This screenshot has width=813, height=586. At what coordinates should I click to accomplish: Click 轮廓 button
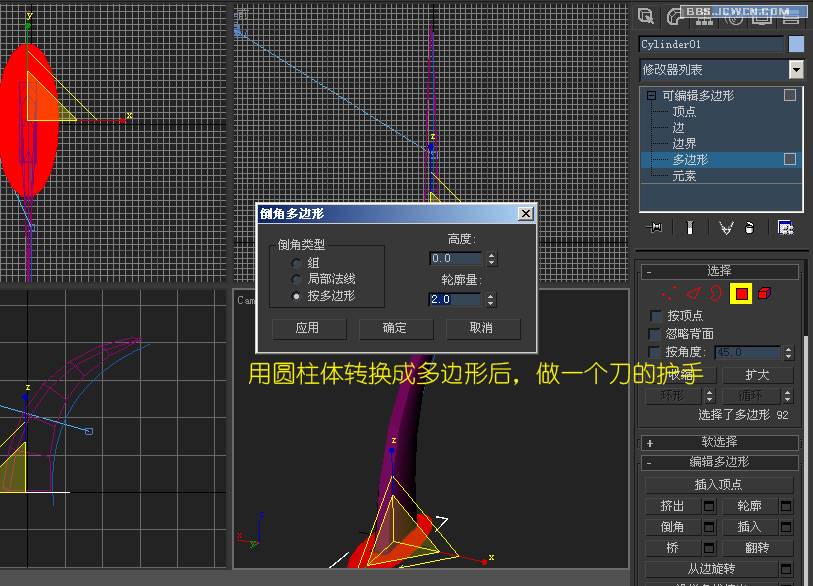tap(750, 506)
